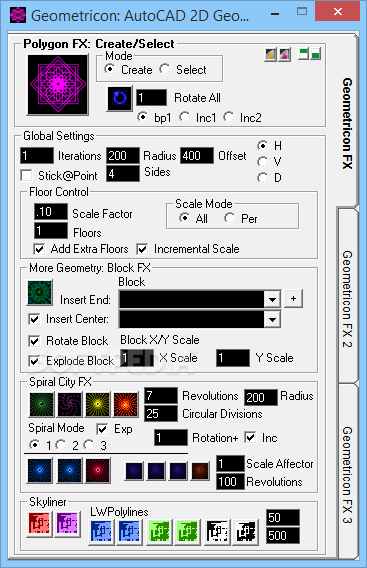This screenshot has width=367, height=568.
Task: Select the V offset direction radio button
Action: [262, 162]
